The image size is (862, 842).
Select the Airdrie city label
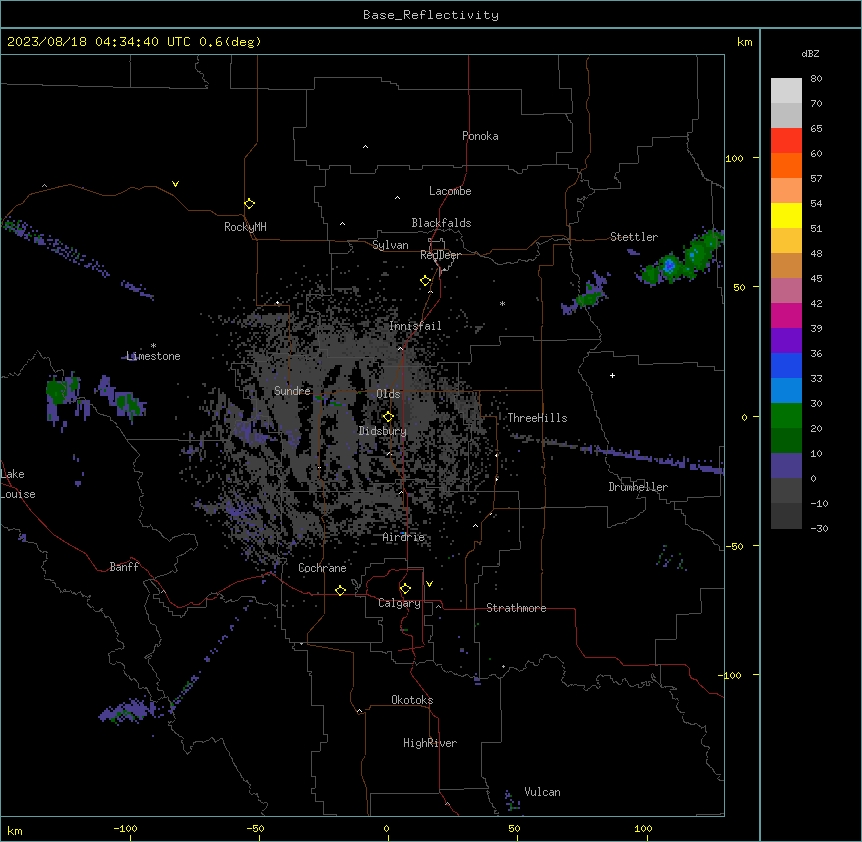click(404, 537)
